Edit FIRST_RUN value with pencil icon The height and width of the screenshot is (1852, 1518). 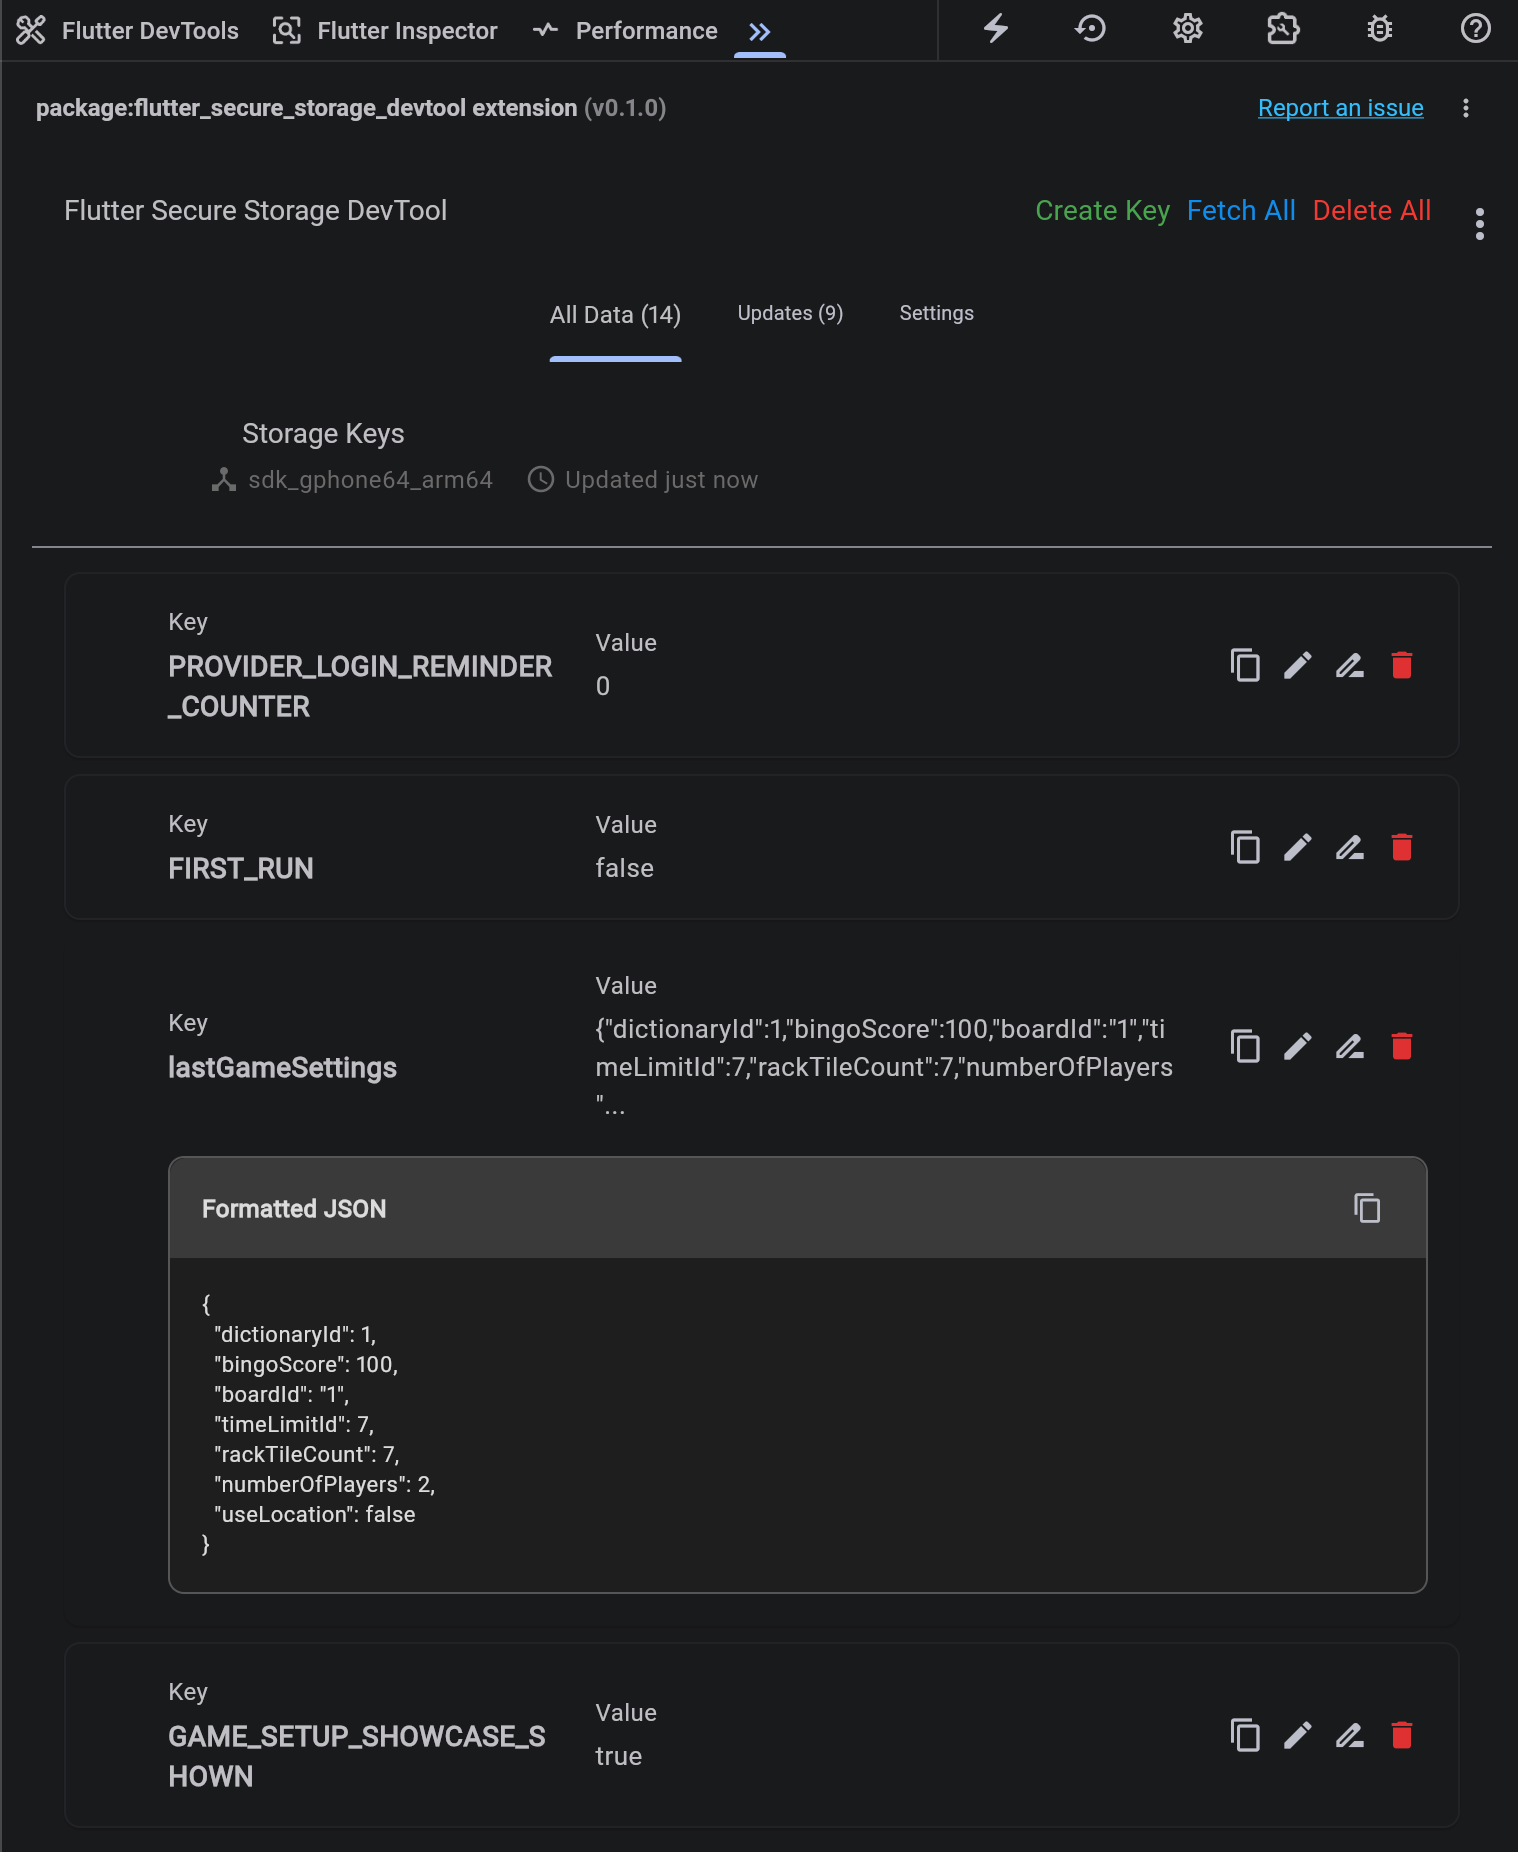(1297, 847)
